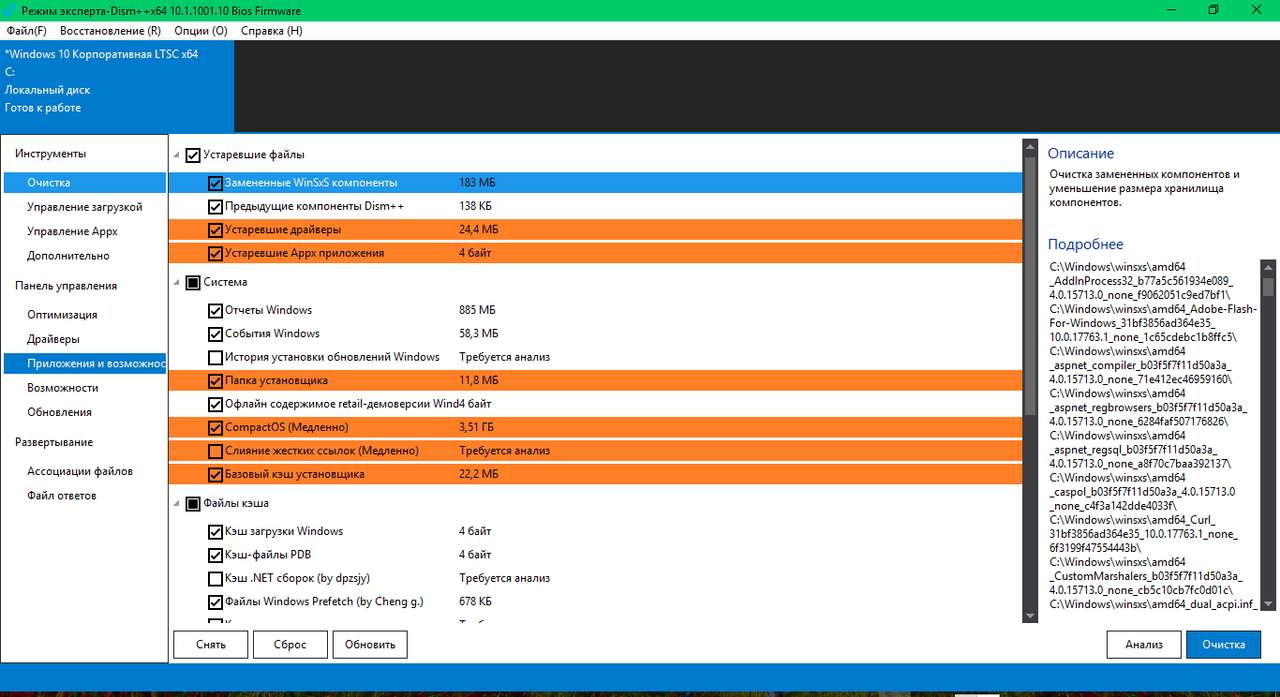
Task: Click the Сброс button
Action: pos(290,645)
